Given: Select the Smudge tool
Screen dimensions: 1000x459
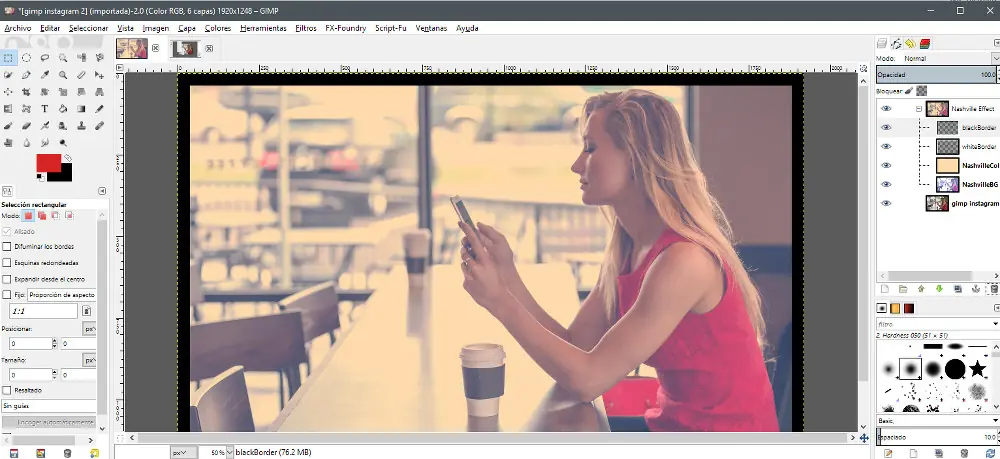Looking at the screenshot, I should coord(45,143).
